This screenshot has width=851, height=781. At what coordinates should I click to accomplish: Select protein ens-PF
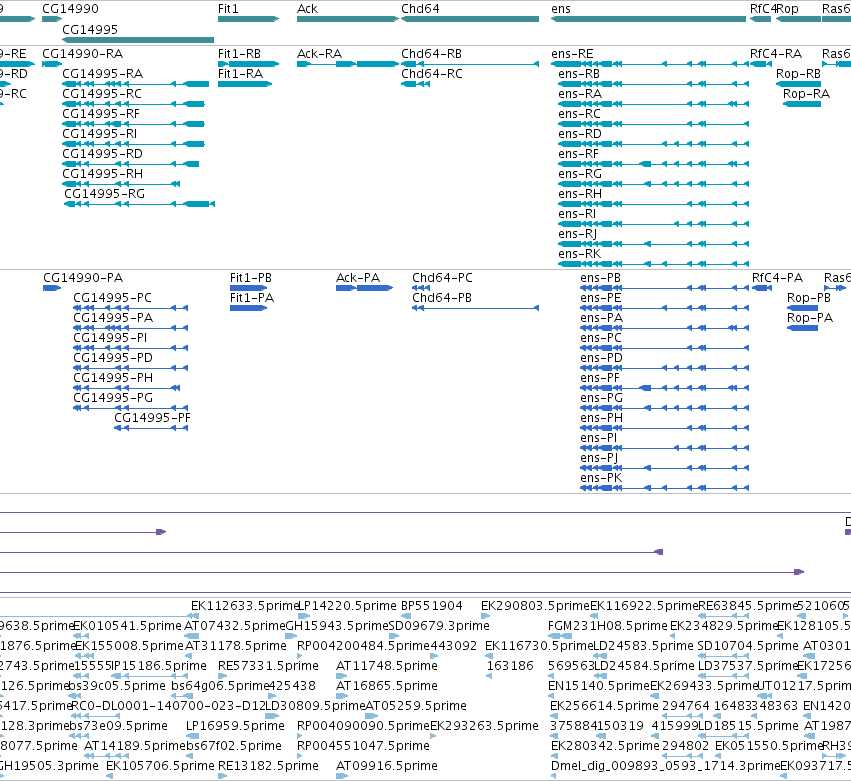coord(665,388)
